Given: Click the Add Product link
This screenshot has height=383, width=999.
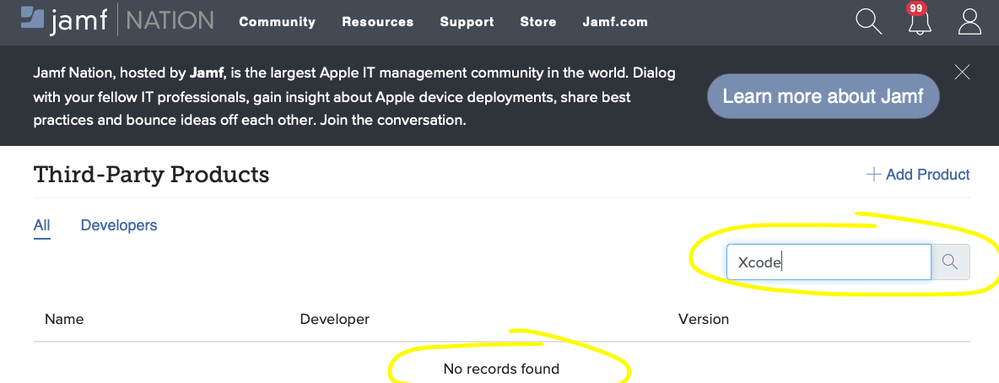Looking at the screenshot, I should pyautogui.click(x=918, y=174).
